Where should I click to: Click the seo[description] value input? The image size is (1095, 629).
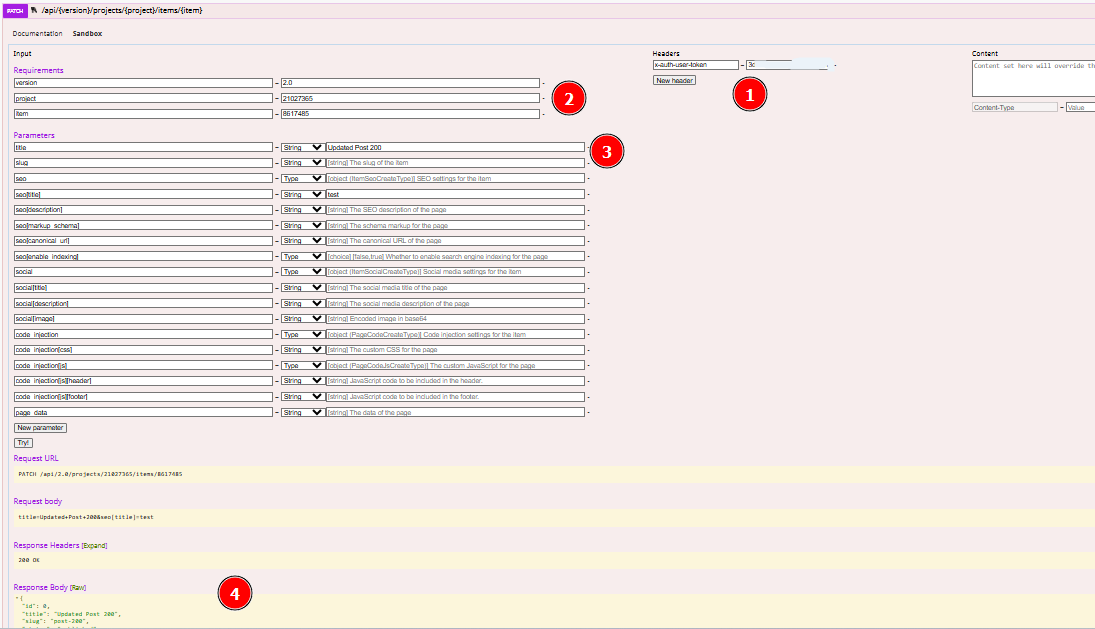[455, 209]
